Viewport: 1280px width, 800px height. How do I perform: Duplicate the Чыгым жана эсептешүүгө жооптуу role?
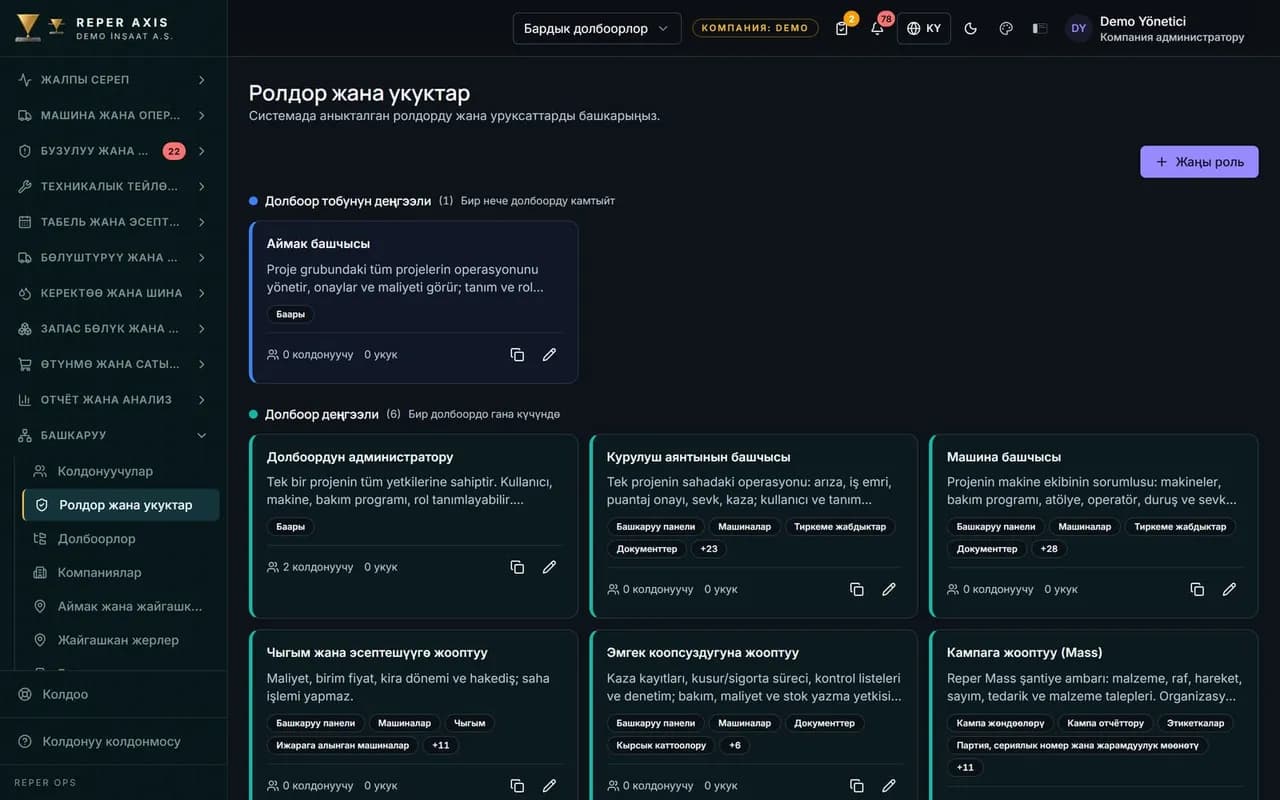point(517,785)
